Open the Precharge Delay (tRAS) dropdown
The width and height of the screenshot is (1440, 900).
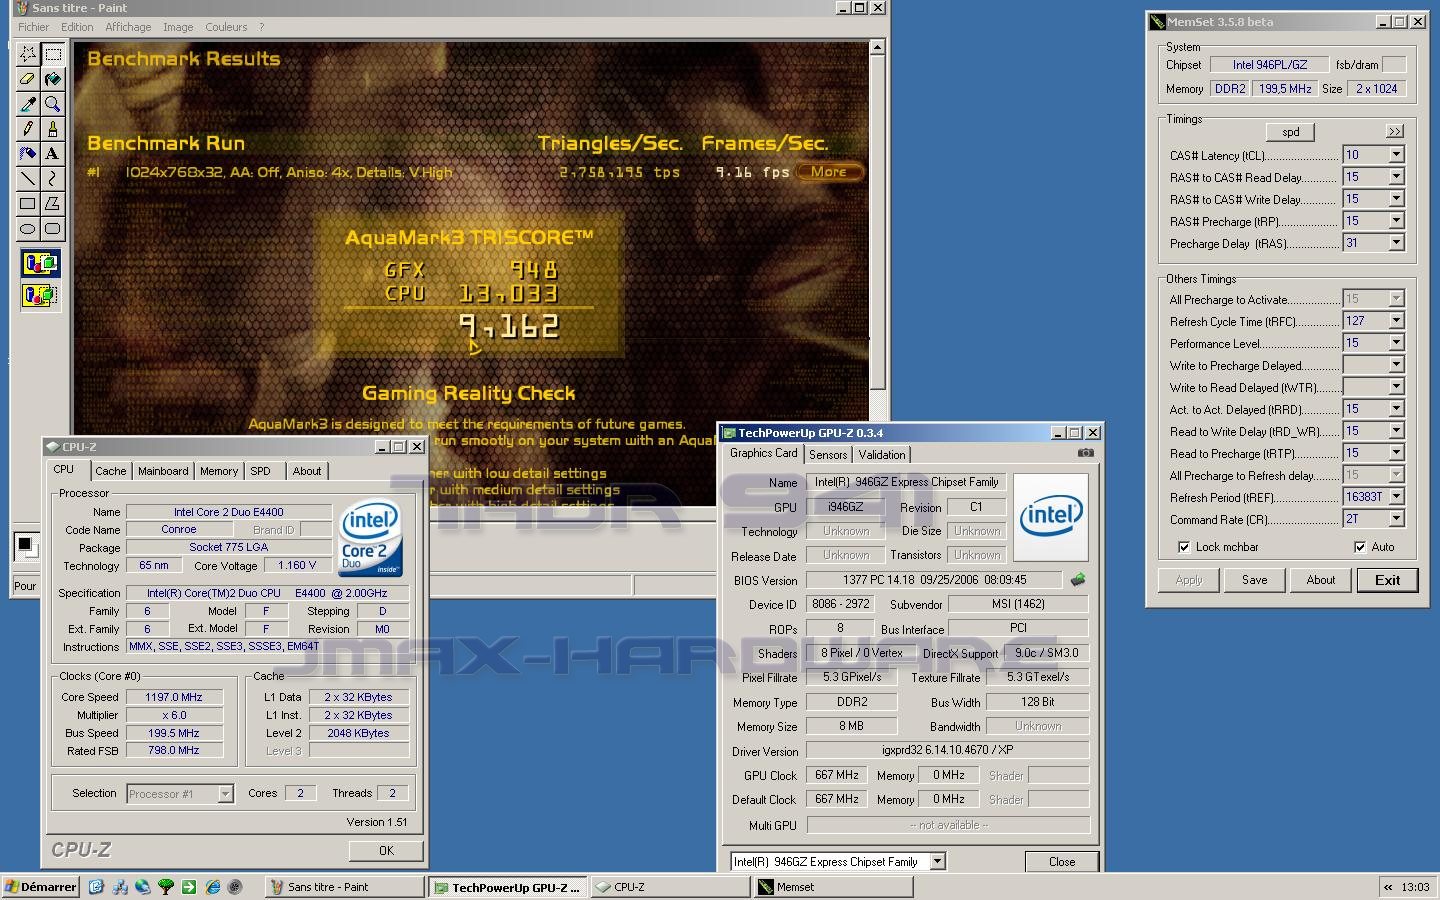[1396, 243]
